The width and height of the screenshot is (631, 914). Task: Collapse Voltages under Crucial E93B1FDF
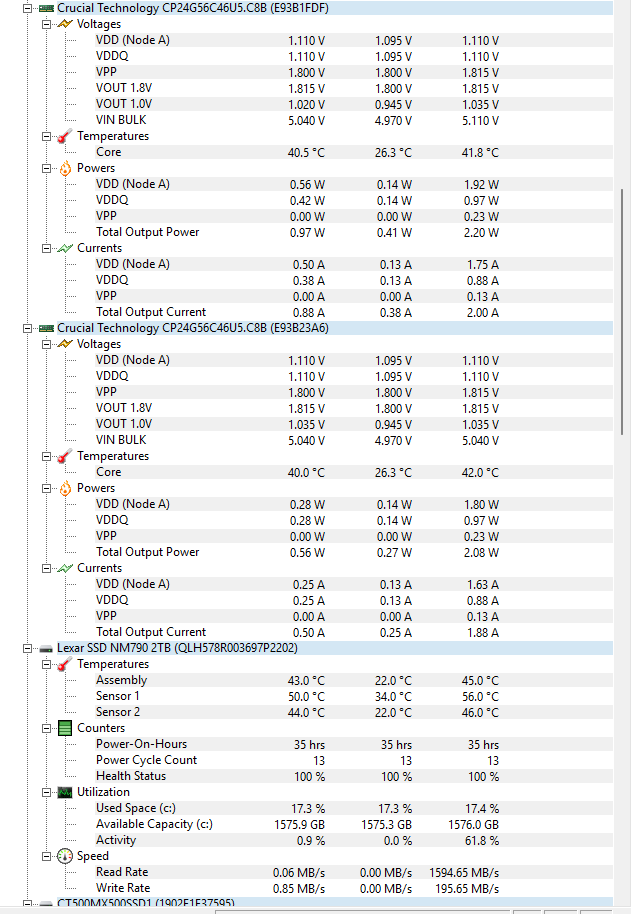pyautogui.click(x=46, y=24)
